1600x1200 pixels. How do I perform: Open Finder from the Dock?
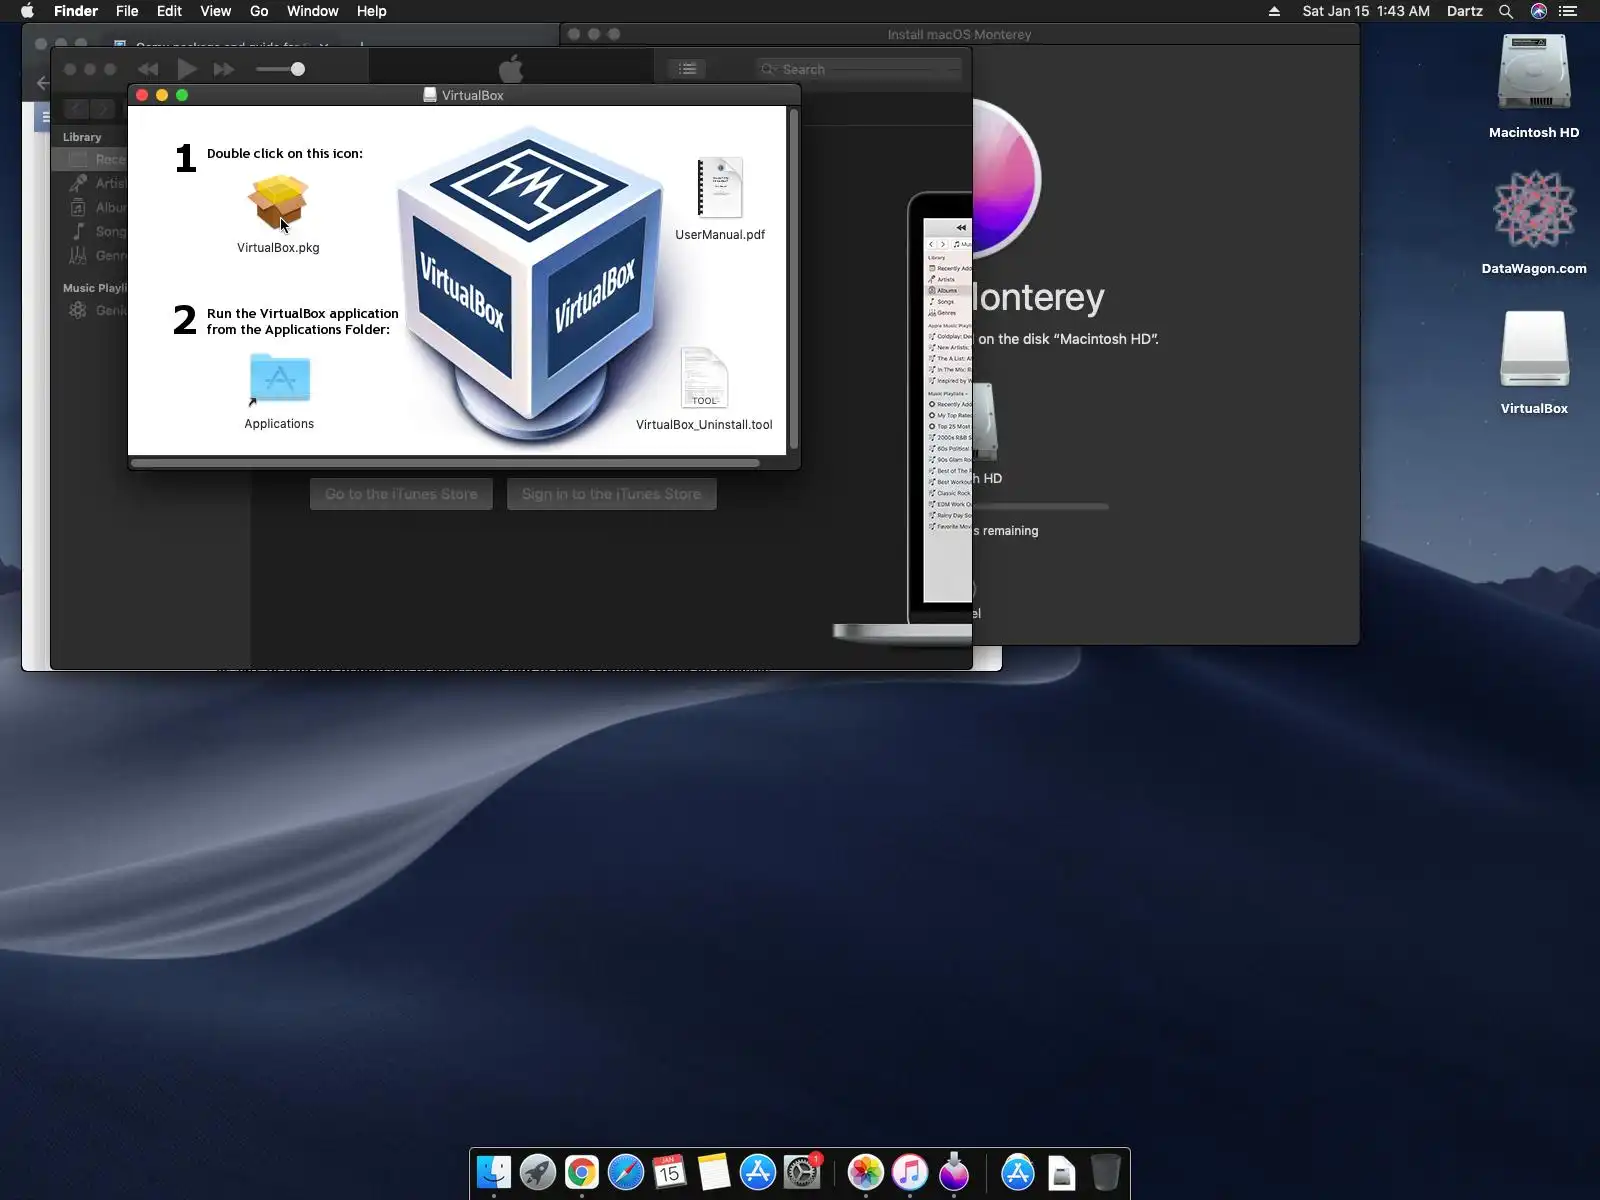click(x=494, y=1172)
